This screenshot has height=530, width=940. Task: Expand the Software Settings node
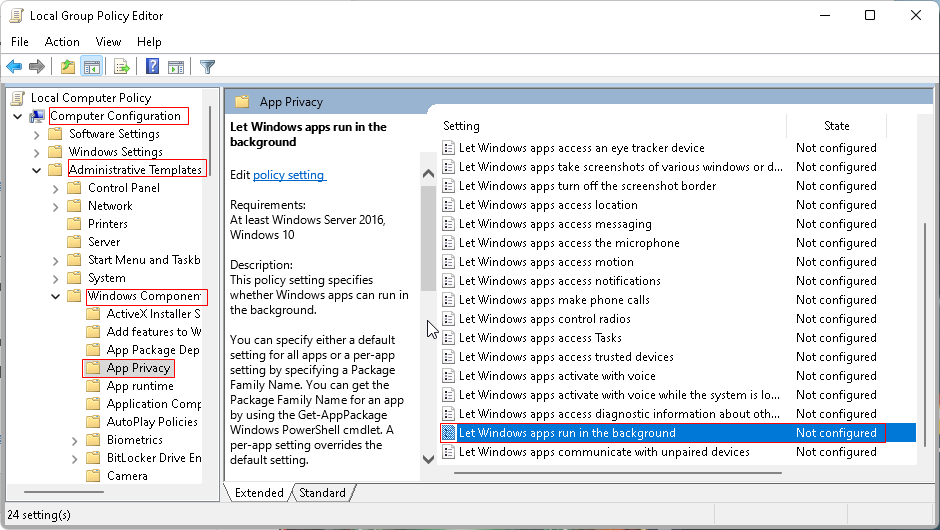click(x=37, y=134)
